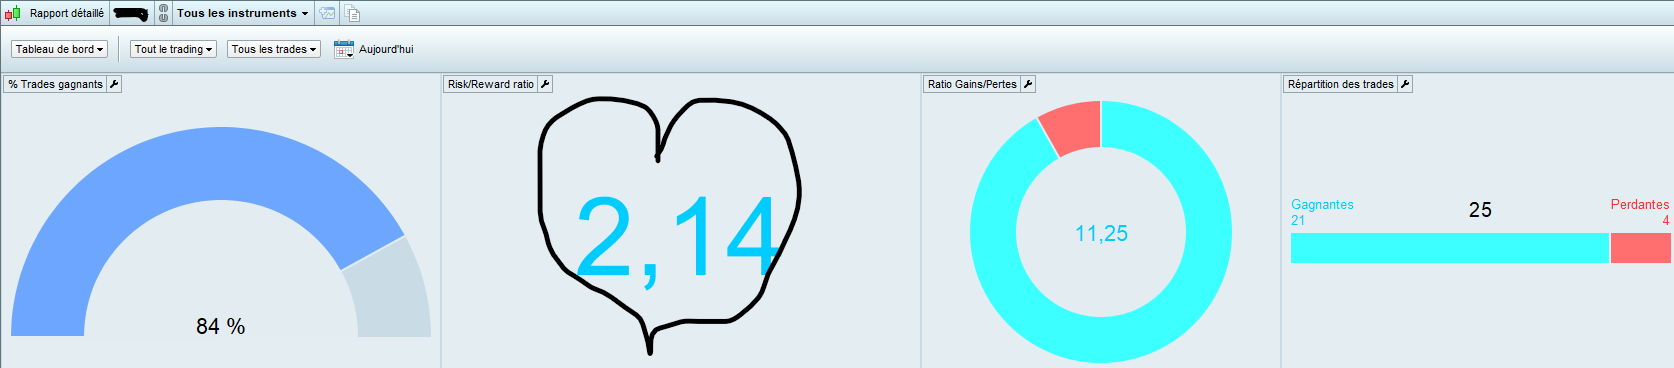The image size is (1674, 368).
Task: Expand the Tout le trading dropdown
Action: pyautogui.click(x=173, y=49)
